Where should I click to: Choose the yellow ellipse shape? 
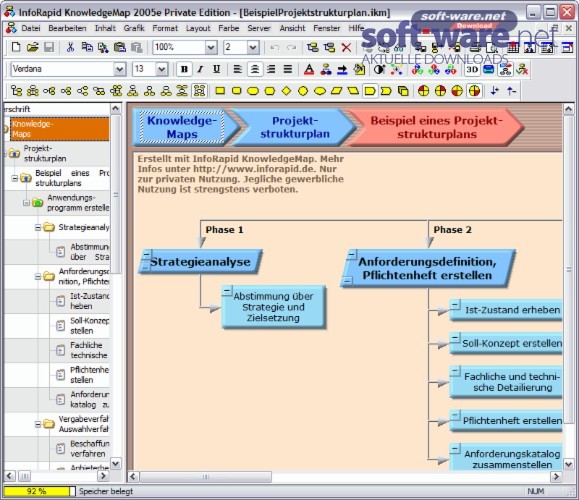(320, 91)
